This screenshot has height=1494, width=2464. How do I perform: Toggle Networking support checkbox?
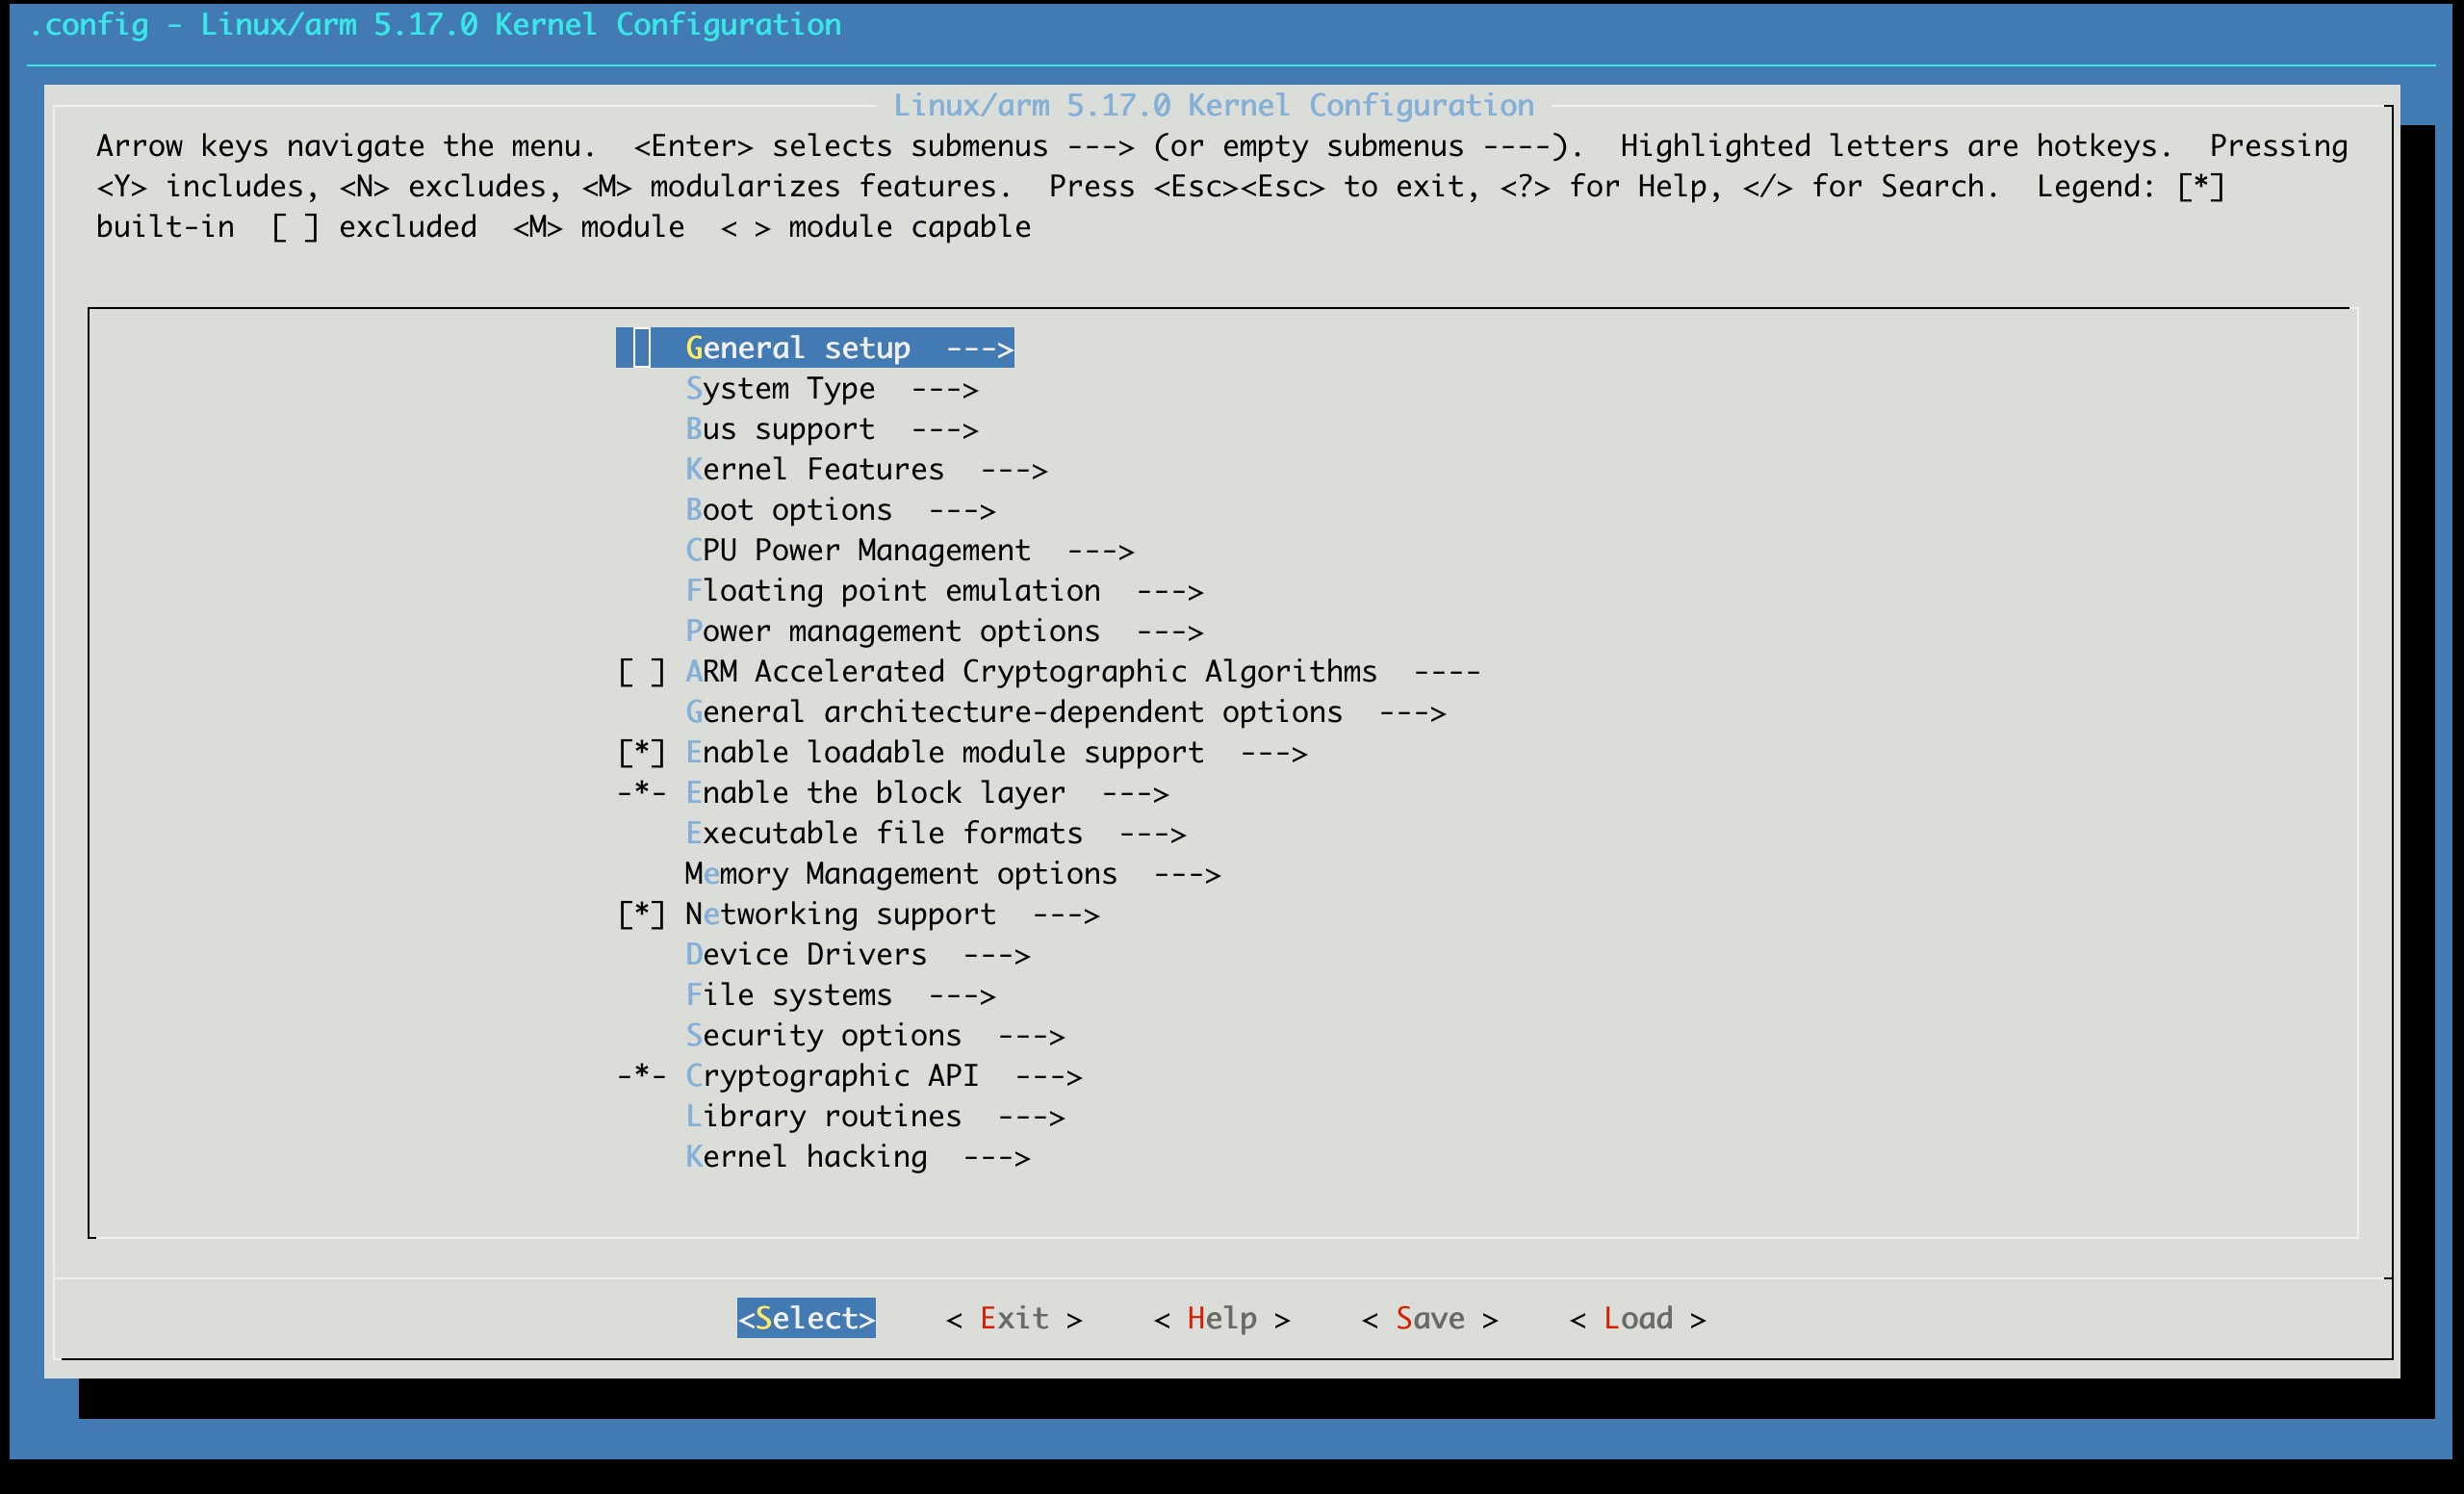point(641,914)
